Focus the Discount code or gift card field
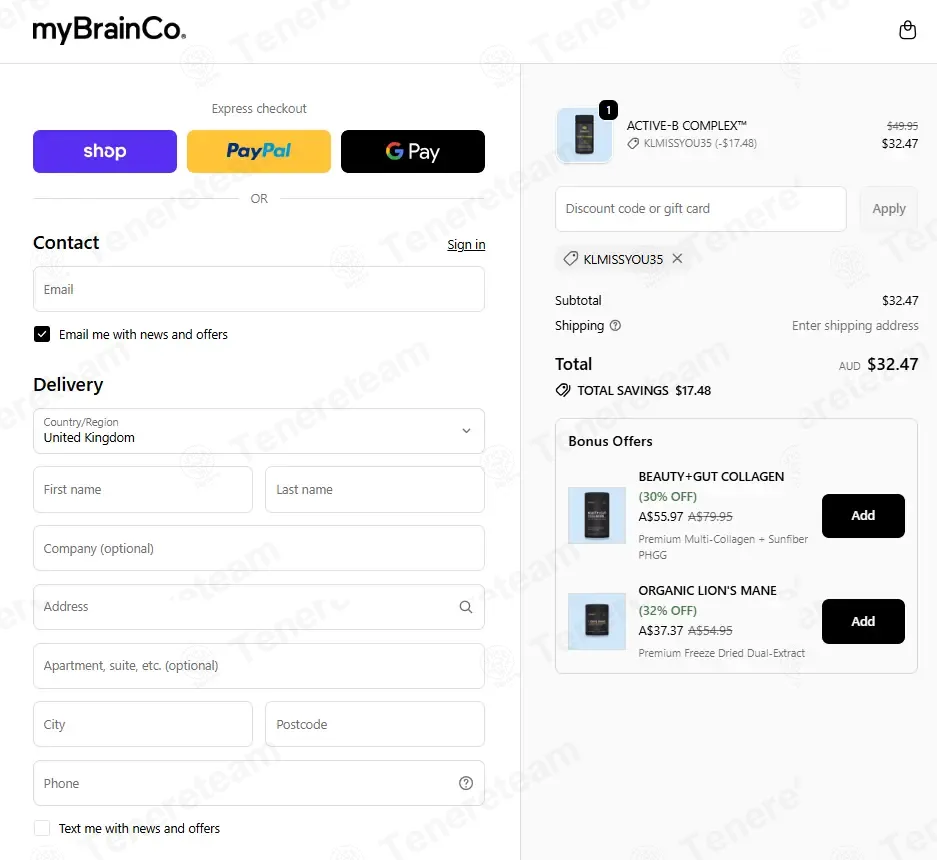The width and height of the screenshot is (937, 860). pos(700,209)
